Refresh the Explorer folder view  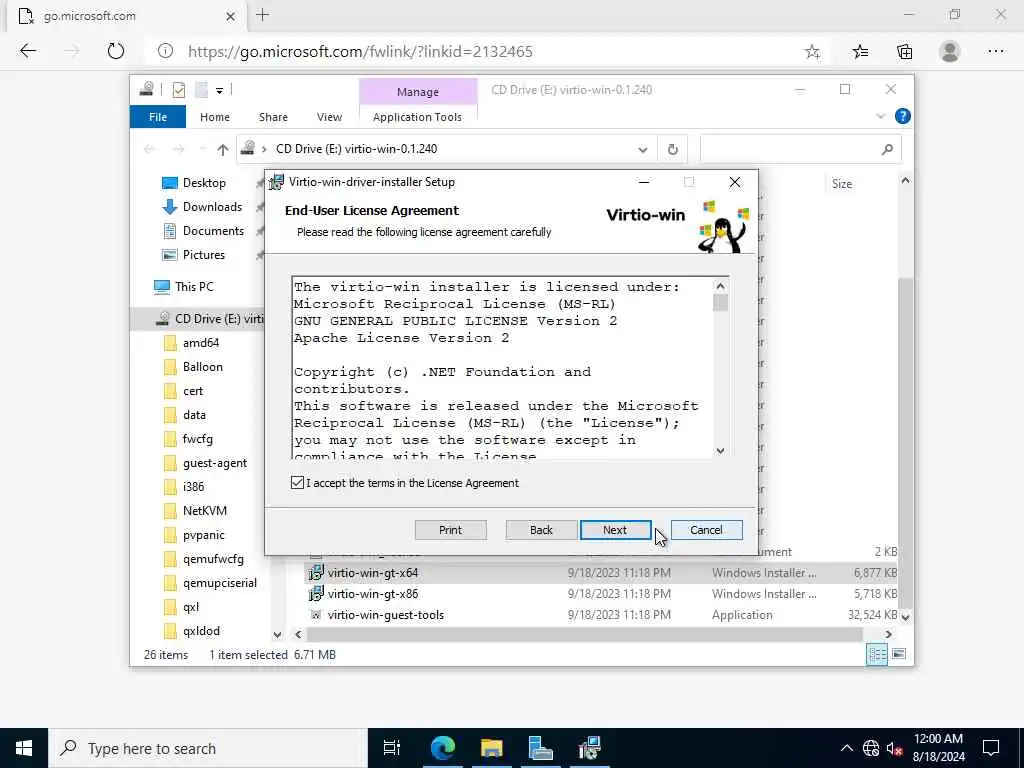pyautogui.click(x=673, y=150)
